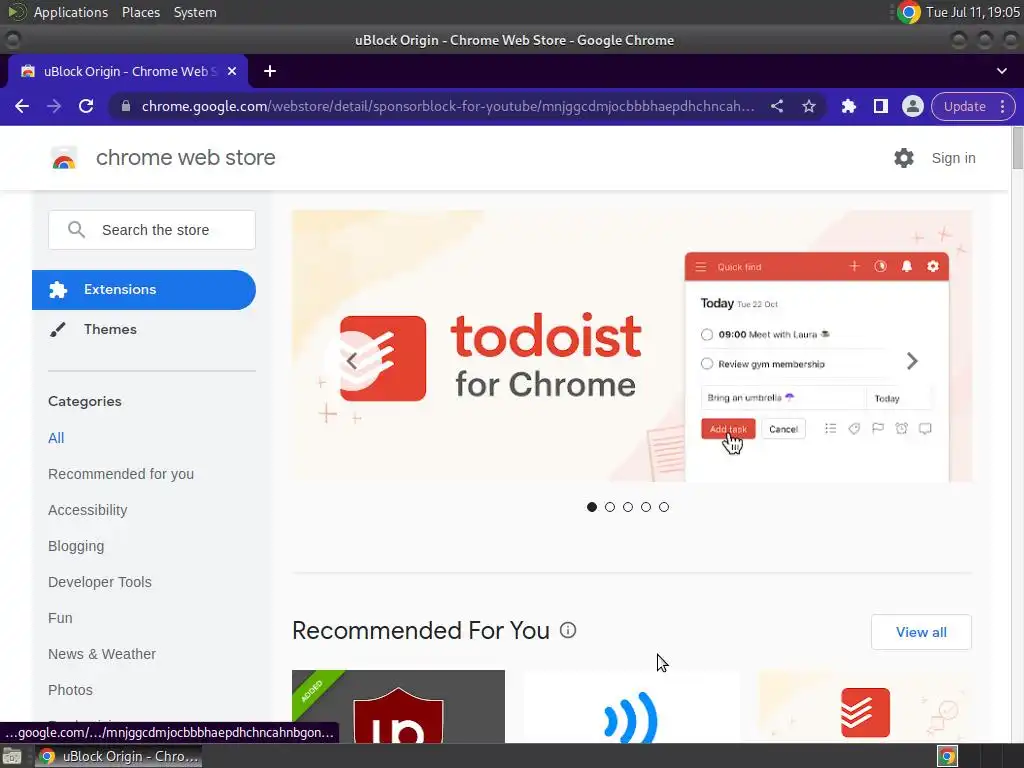This screenshot has height=768, width=1024.
Task: Click Sign in link
Action: click(953, 158)
